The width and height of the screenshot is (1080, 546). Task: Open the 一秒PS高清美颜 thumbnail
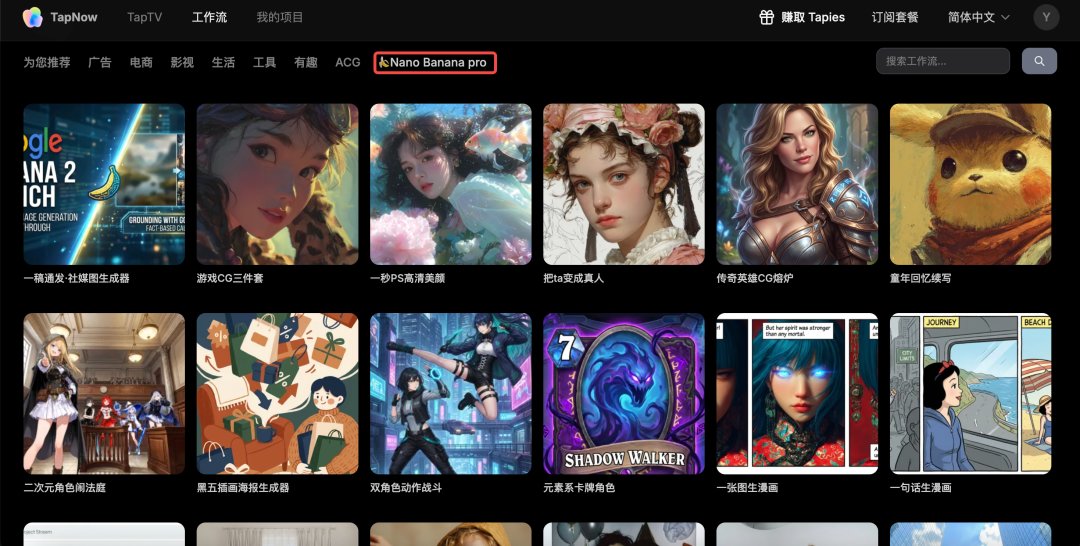(x=450, y=185)
